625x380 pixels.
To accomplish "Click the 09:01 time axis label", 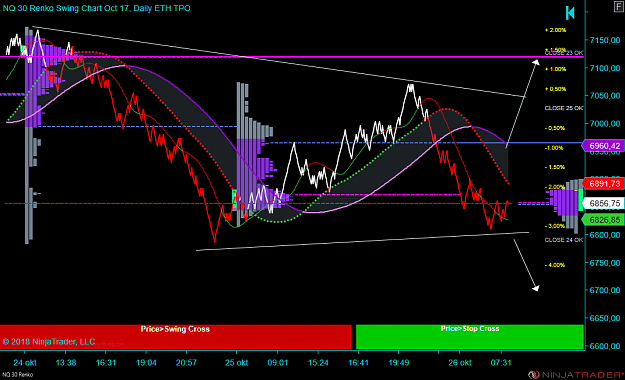I will [277, 363].
